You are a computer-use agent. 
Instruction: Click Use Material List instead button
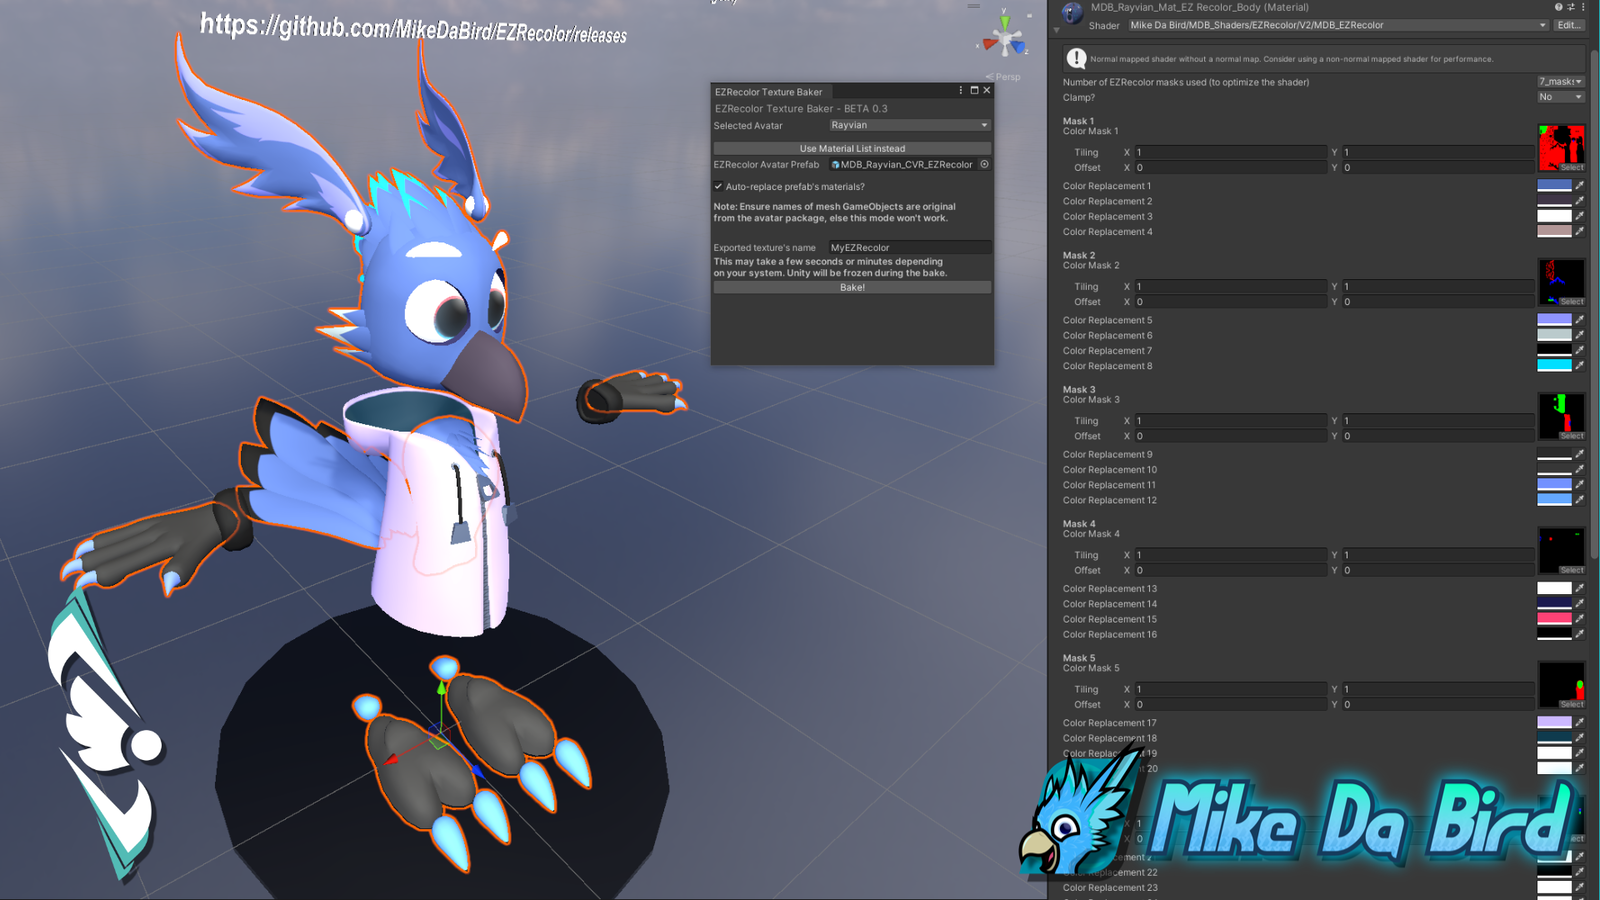tap(852, 148)
